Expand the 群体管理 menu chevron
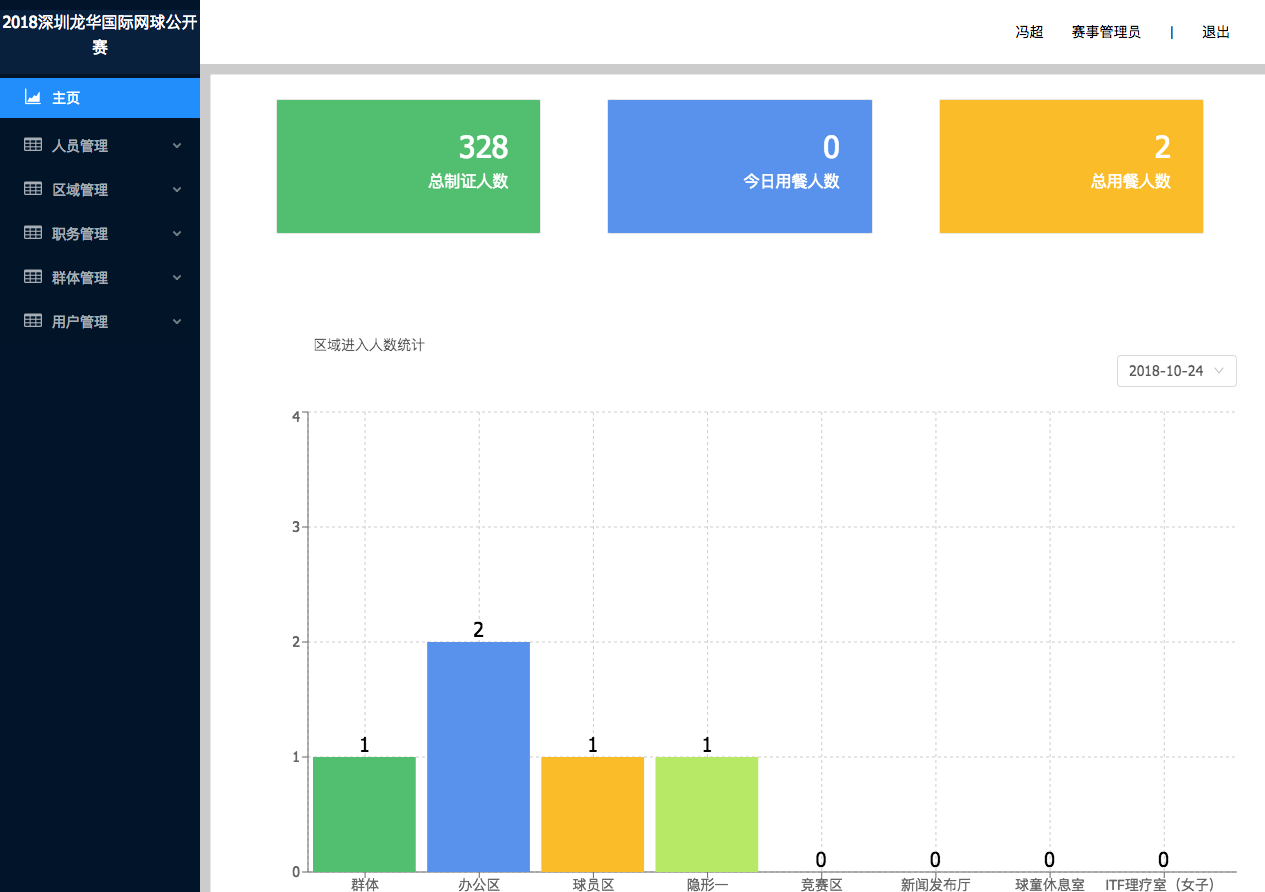This screenshot has width=1265, height=892. 177,278
